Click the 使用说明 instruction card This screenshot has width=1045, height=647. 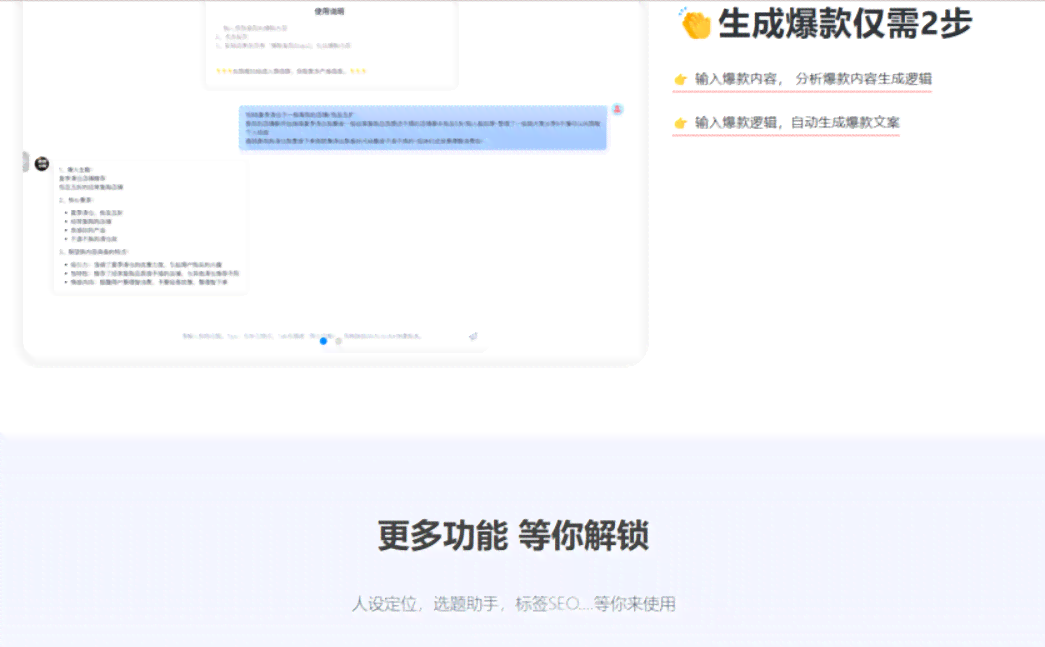tap(331, 44)
